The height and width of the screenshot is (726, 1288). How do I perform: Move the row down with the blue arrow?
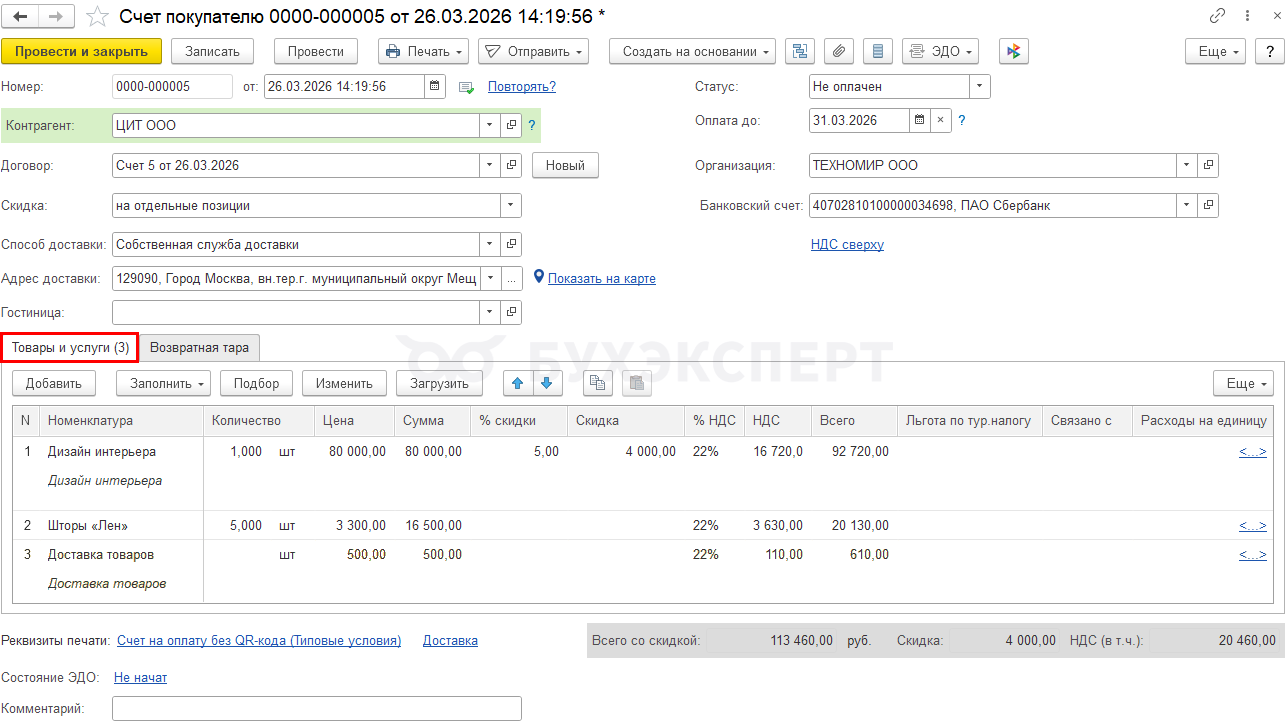pyautogui.click(x=546, y=382)
